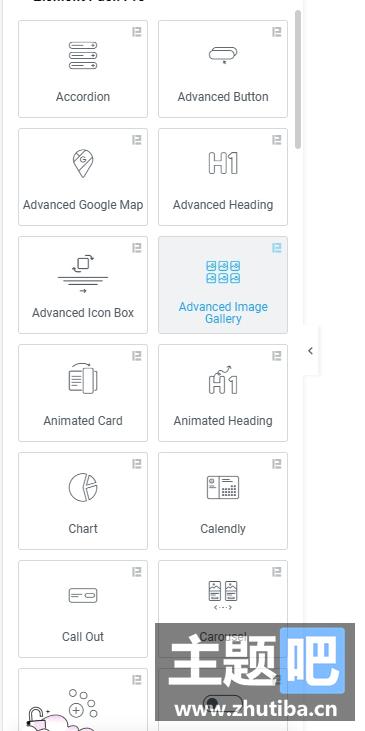Pick the Call Out widget

point(83,609)
